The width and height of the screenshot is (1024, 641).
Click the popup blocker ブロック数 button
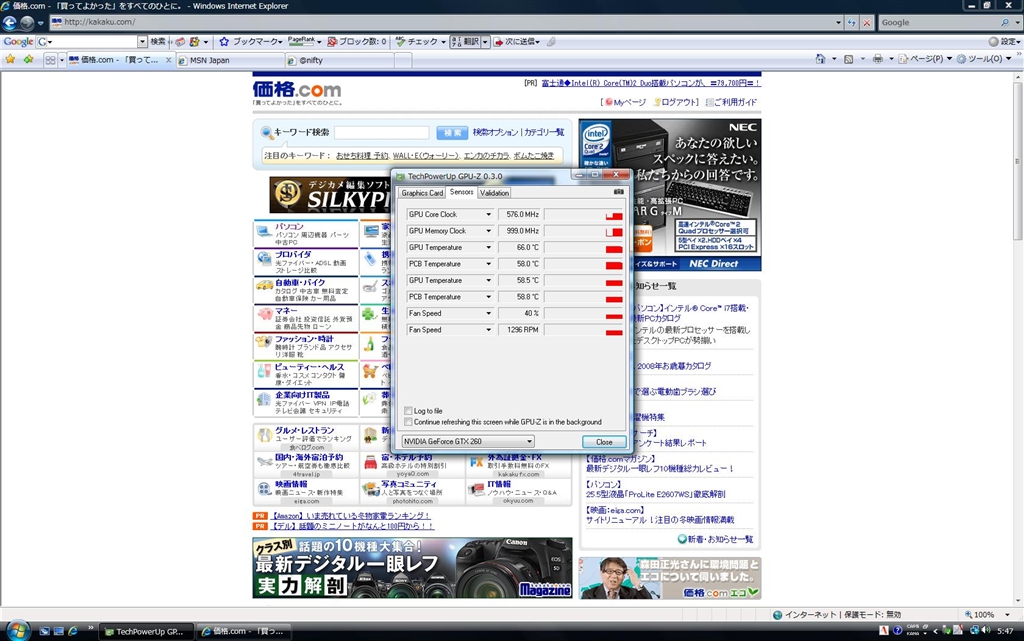tap(357, 41)
